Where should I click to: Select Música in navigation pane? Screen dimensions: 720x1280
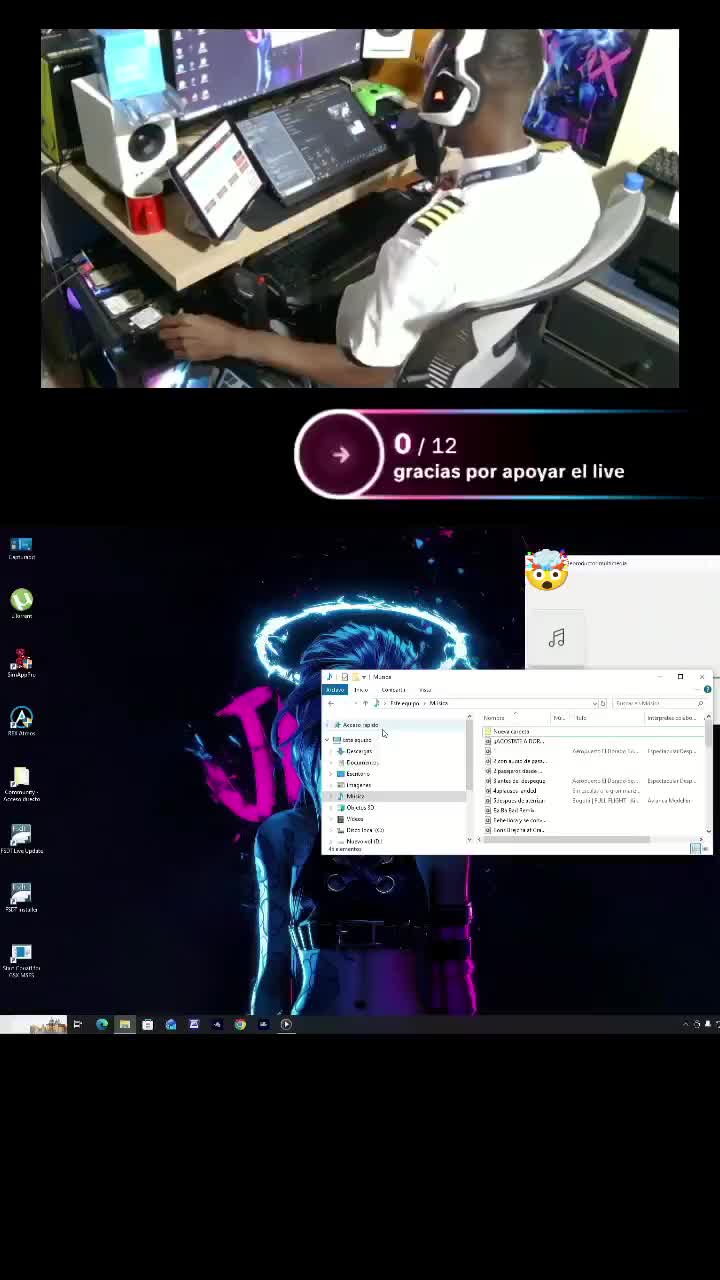pyautogui.click(x=354, y=796)
